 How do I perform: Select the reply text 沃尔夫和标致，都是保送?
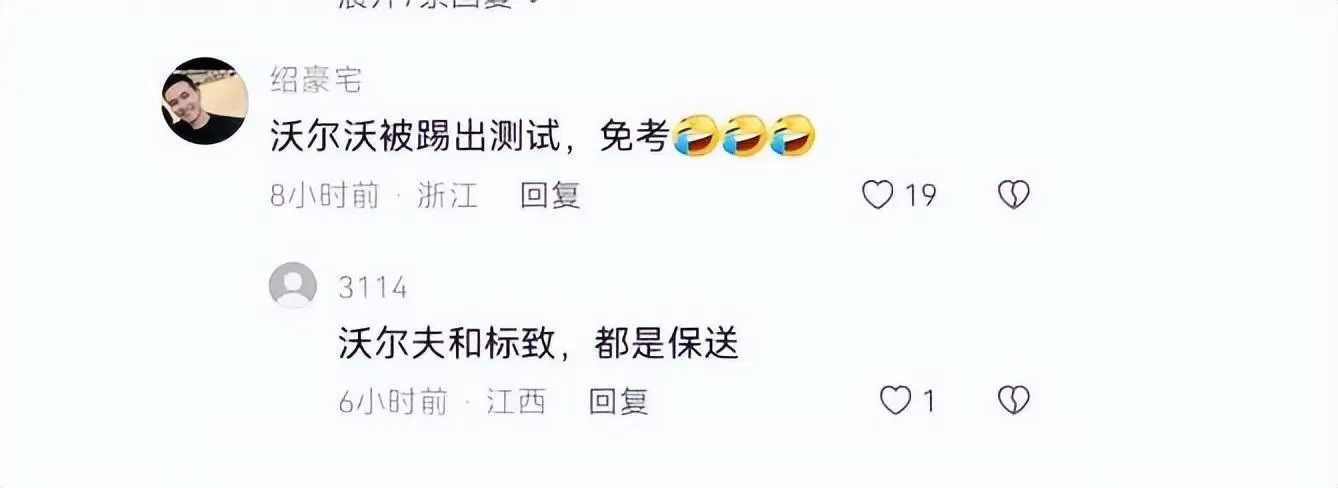click(538, 344)
